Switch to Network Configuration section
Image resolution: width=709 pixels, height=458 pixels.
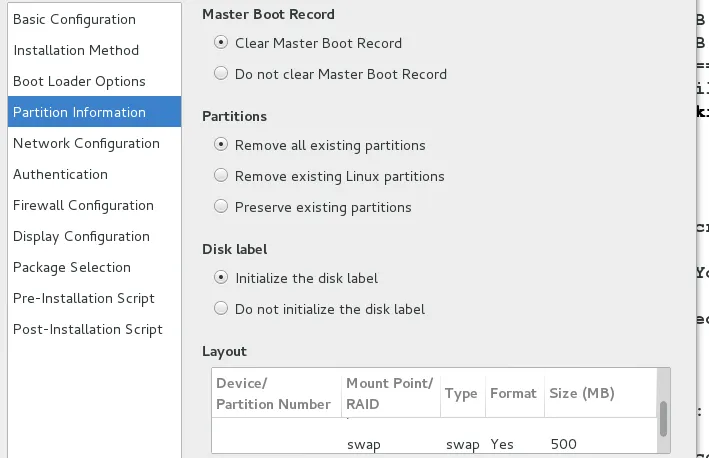(86, 143)
